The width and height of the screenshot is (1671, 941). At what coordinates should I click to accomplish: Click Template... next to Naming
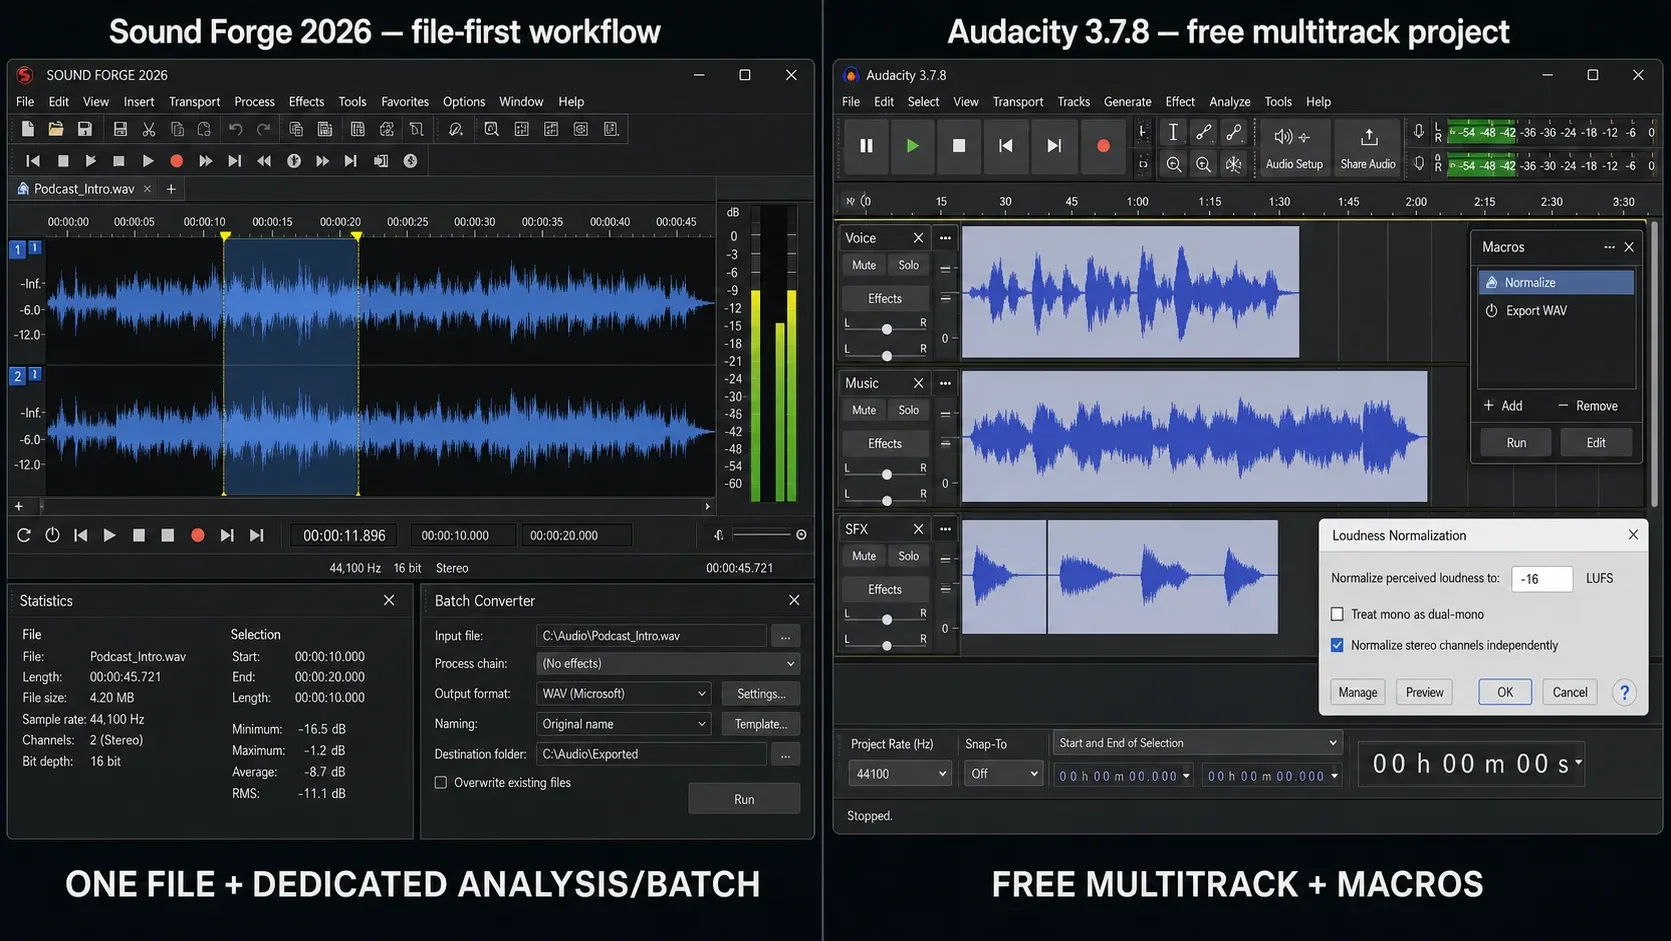tap(761, 724)
